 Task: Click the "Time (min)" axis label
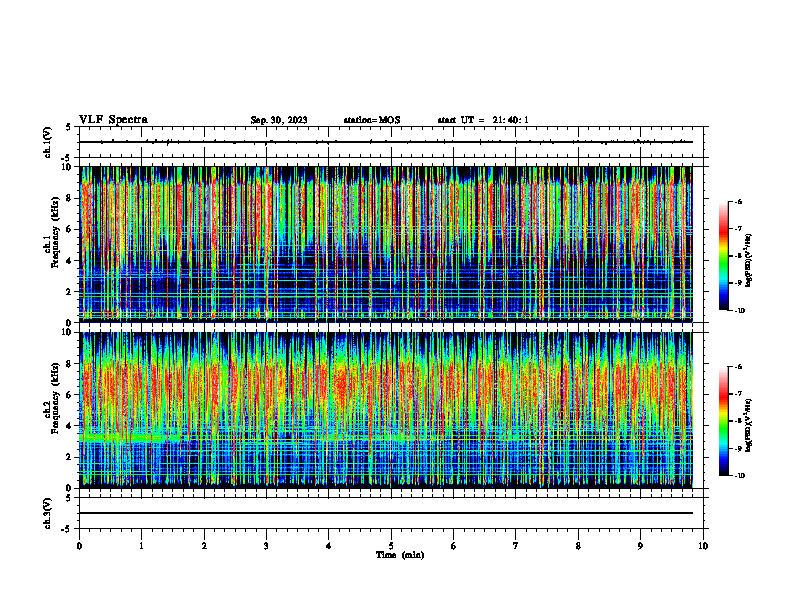click(400, 555)
